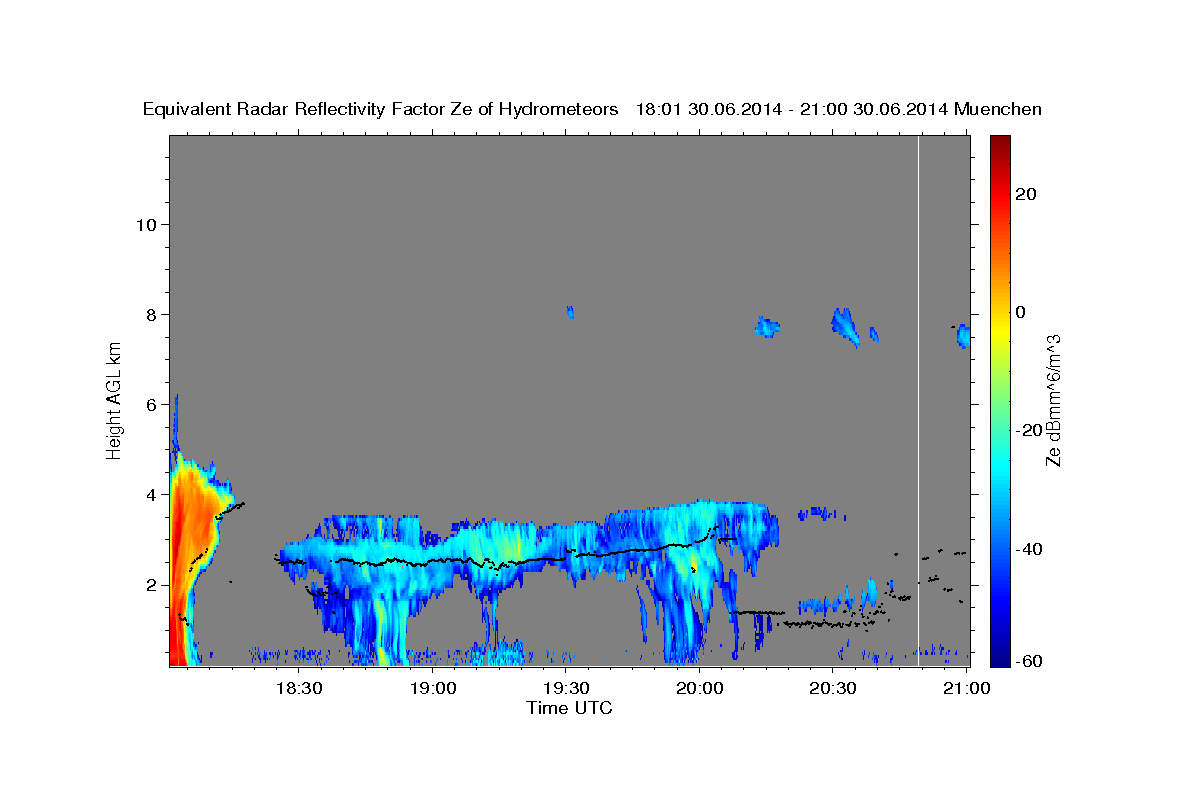This screenshot has height=800, width=1200.
Task: Click the height axis label 4
Action: click(x=150, y=494)
